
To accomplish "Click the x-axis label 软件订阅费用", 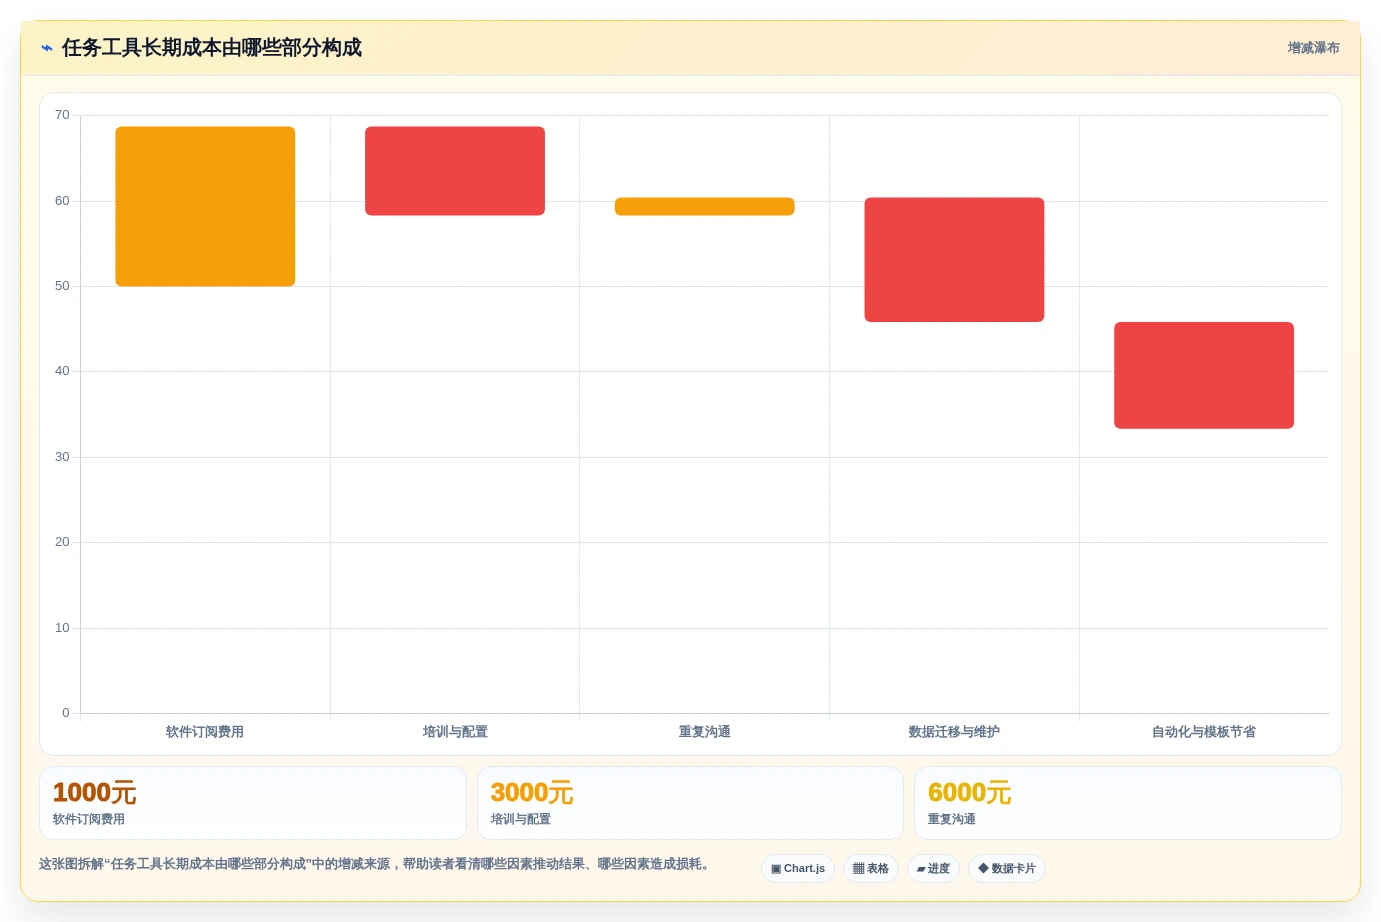I will [205, 732].
